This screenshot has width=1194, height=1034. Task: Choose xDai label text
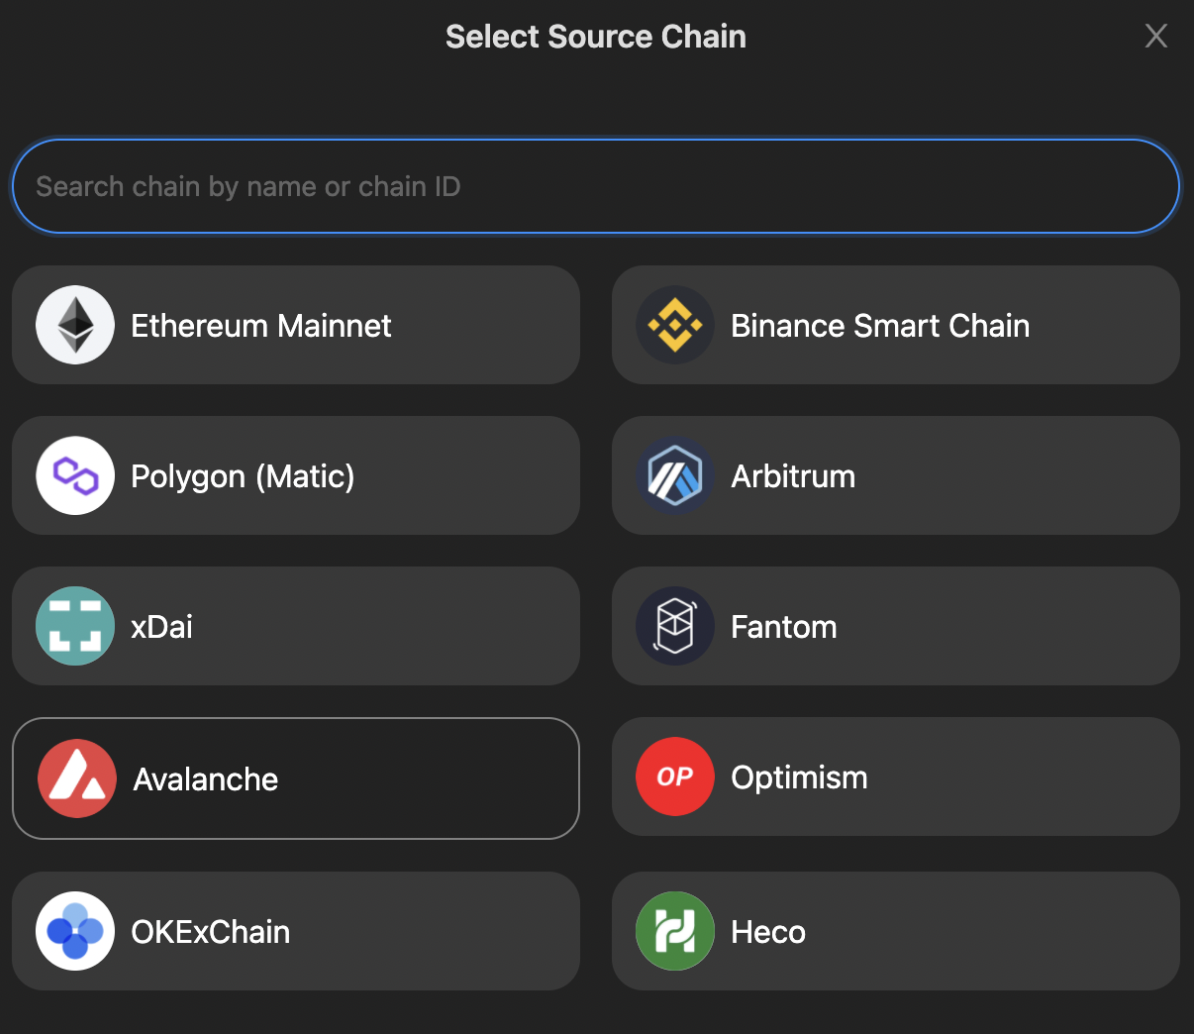pos(161,627)
